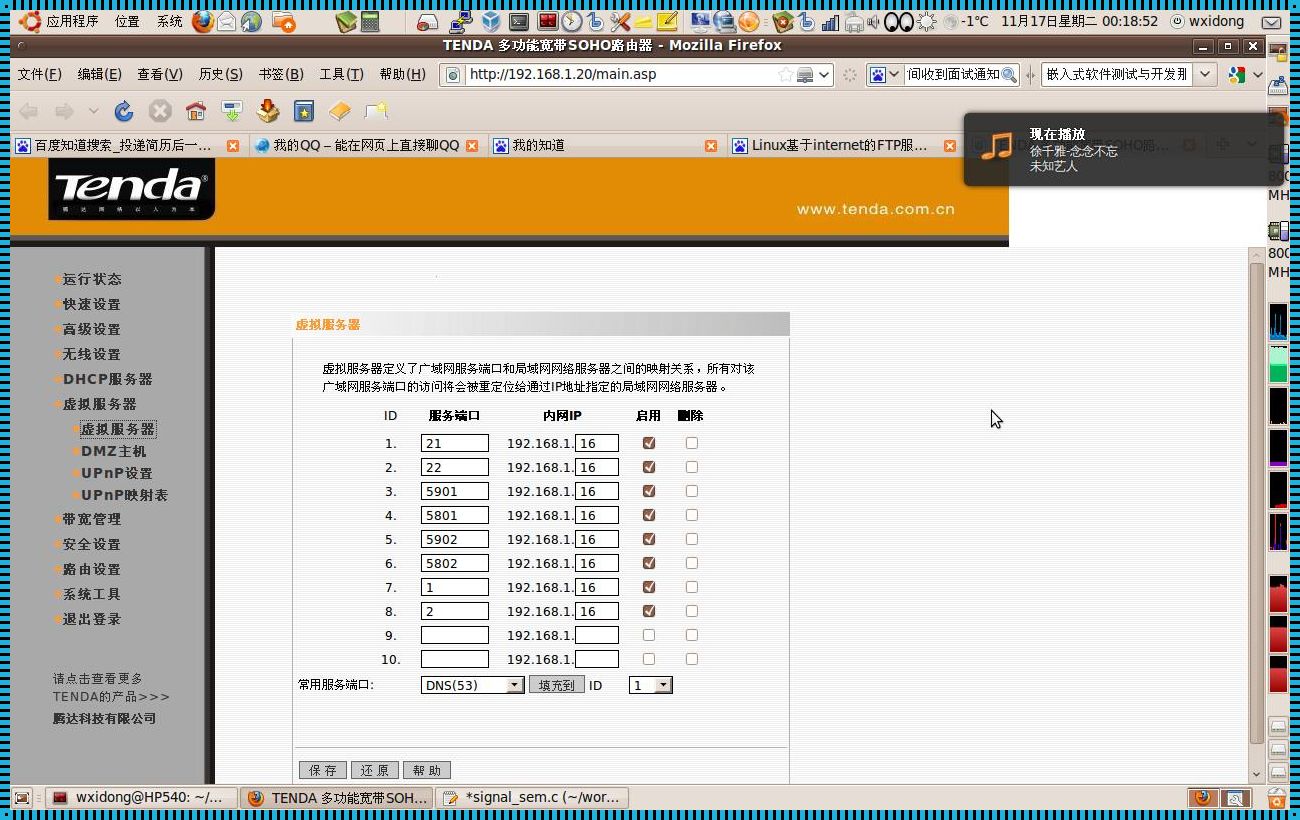Close the 百度知道搜索 tab
1300x820 pixels.
point(233,145)
